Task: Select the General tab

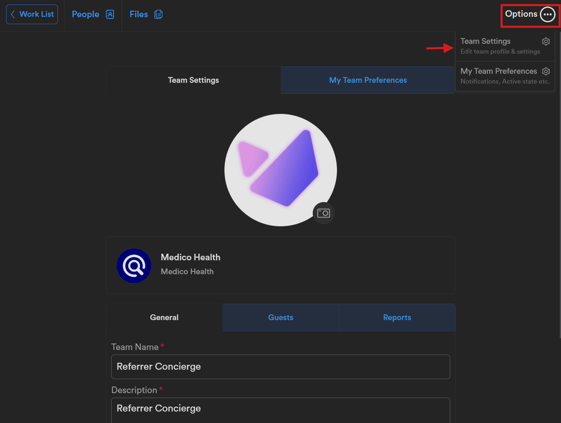Action: pyautogui.click(x=164, y=317)
